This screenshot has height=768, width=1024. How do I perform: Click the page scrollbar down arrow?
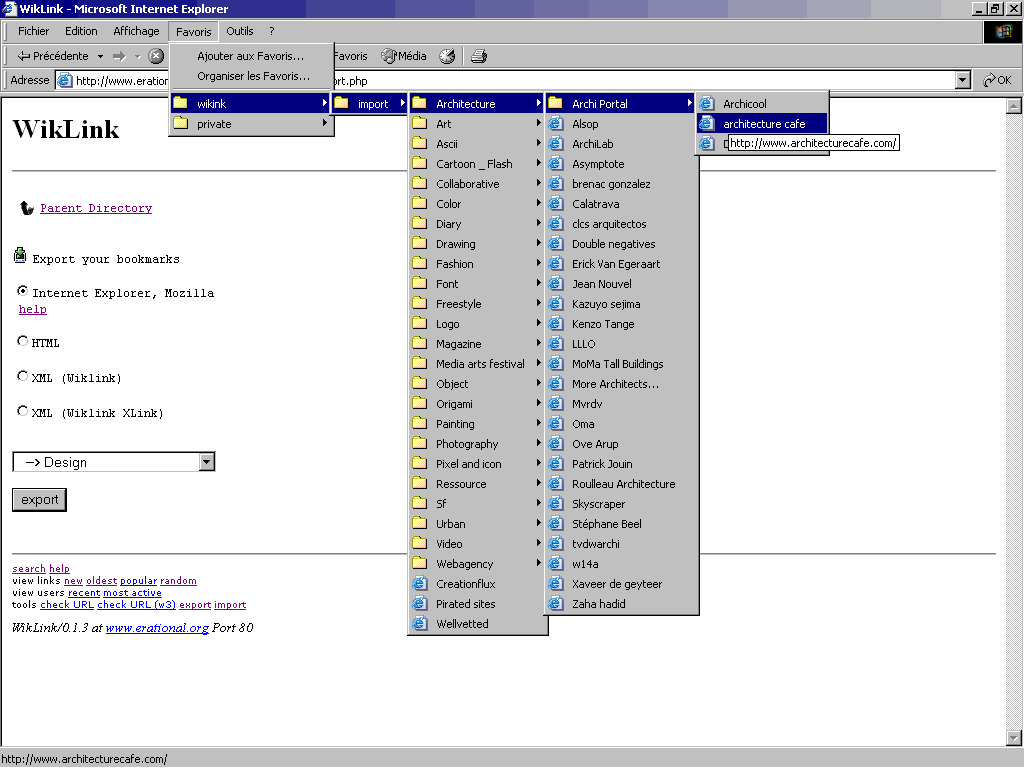(1014, 739)
